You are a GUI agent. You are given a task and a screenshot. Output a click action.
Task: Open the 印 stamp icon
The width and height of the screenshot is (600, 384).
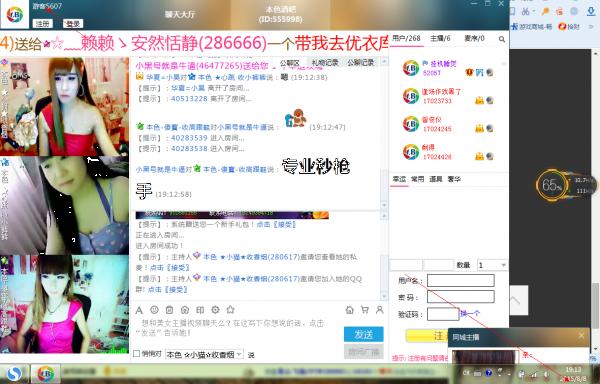(x=200, y=310)
